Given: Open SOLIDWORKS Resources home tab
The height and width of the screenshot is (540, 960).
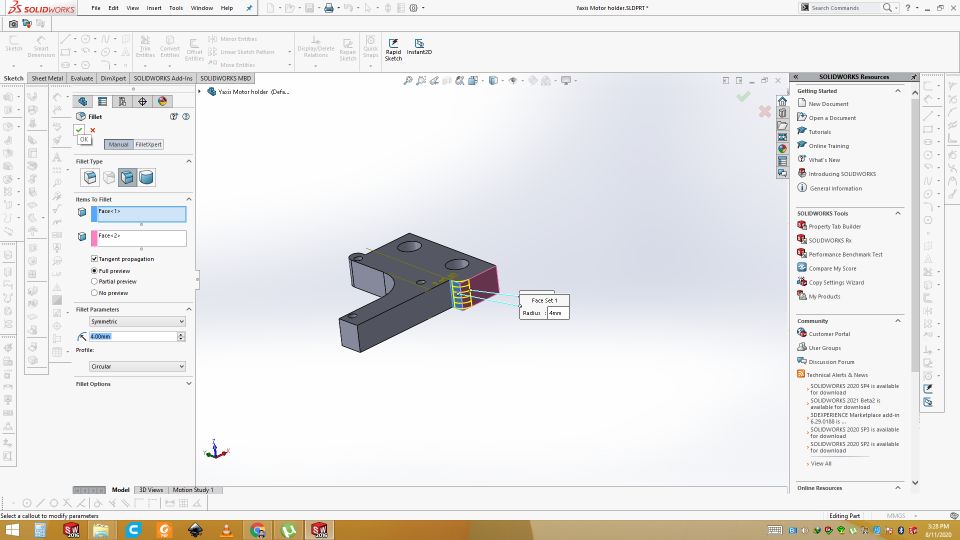Looking at the screenshot, I should (782, 101).
